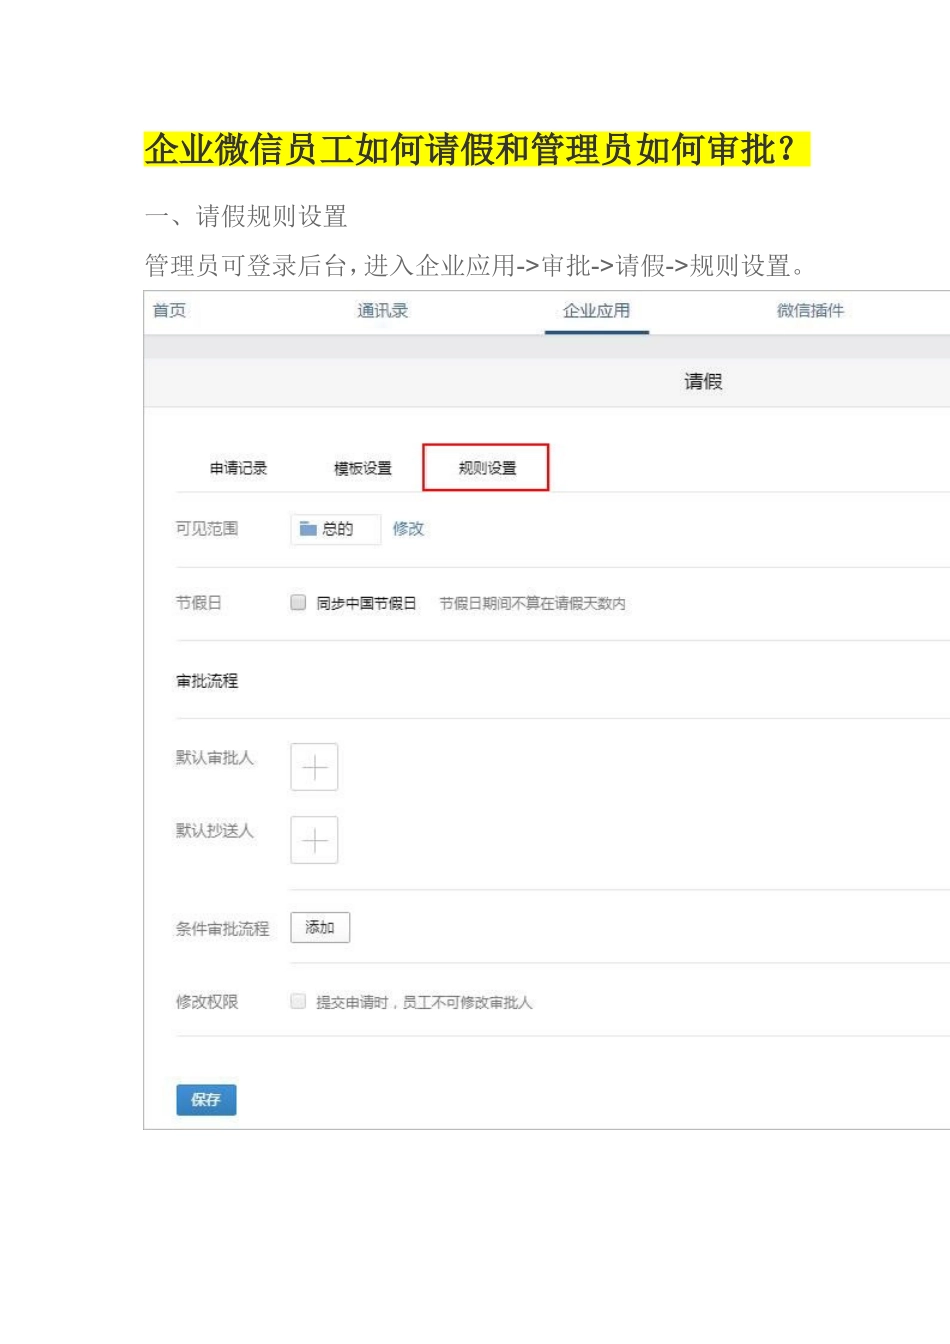Click the 请假 page title text

[x=703, y=382]
